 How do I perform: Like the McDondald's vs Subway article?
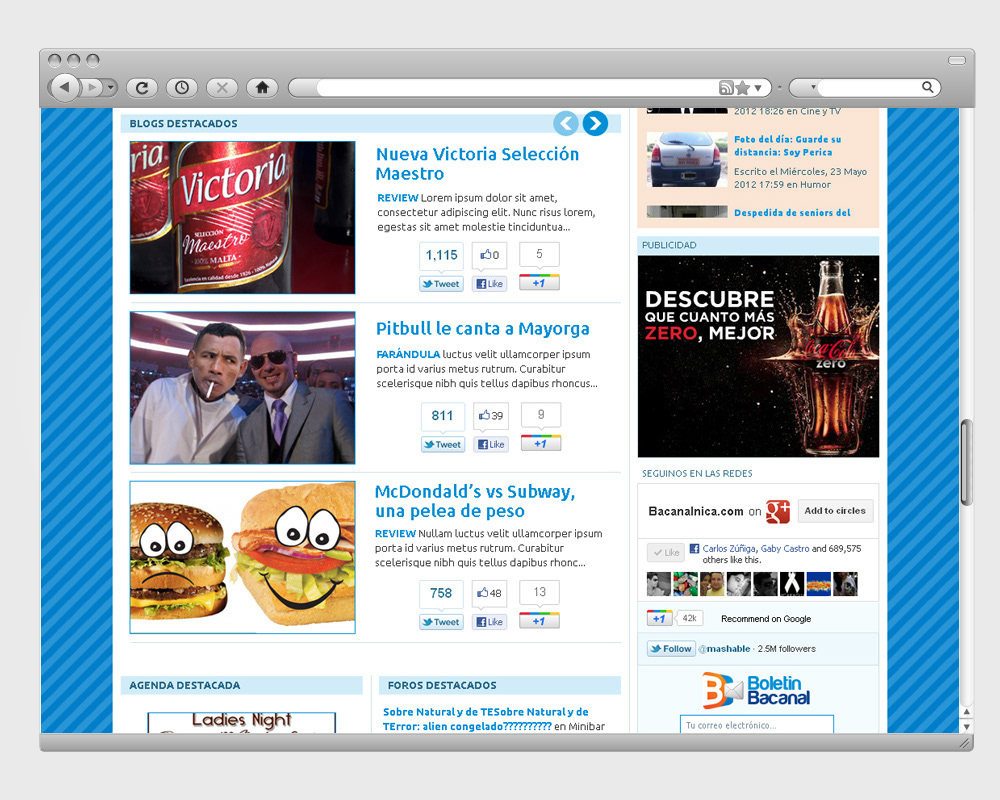490,622
